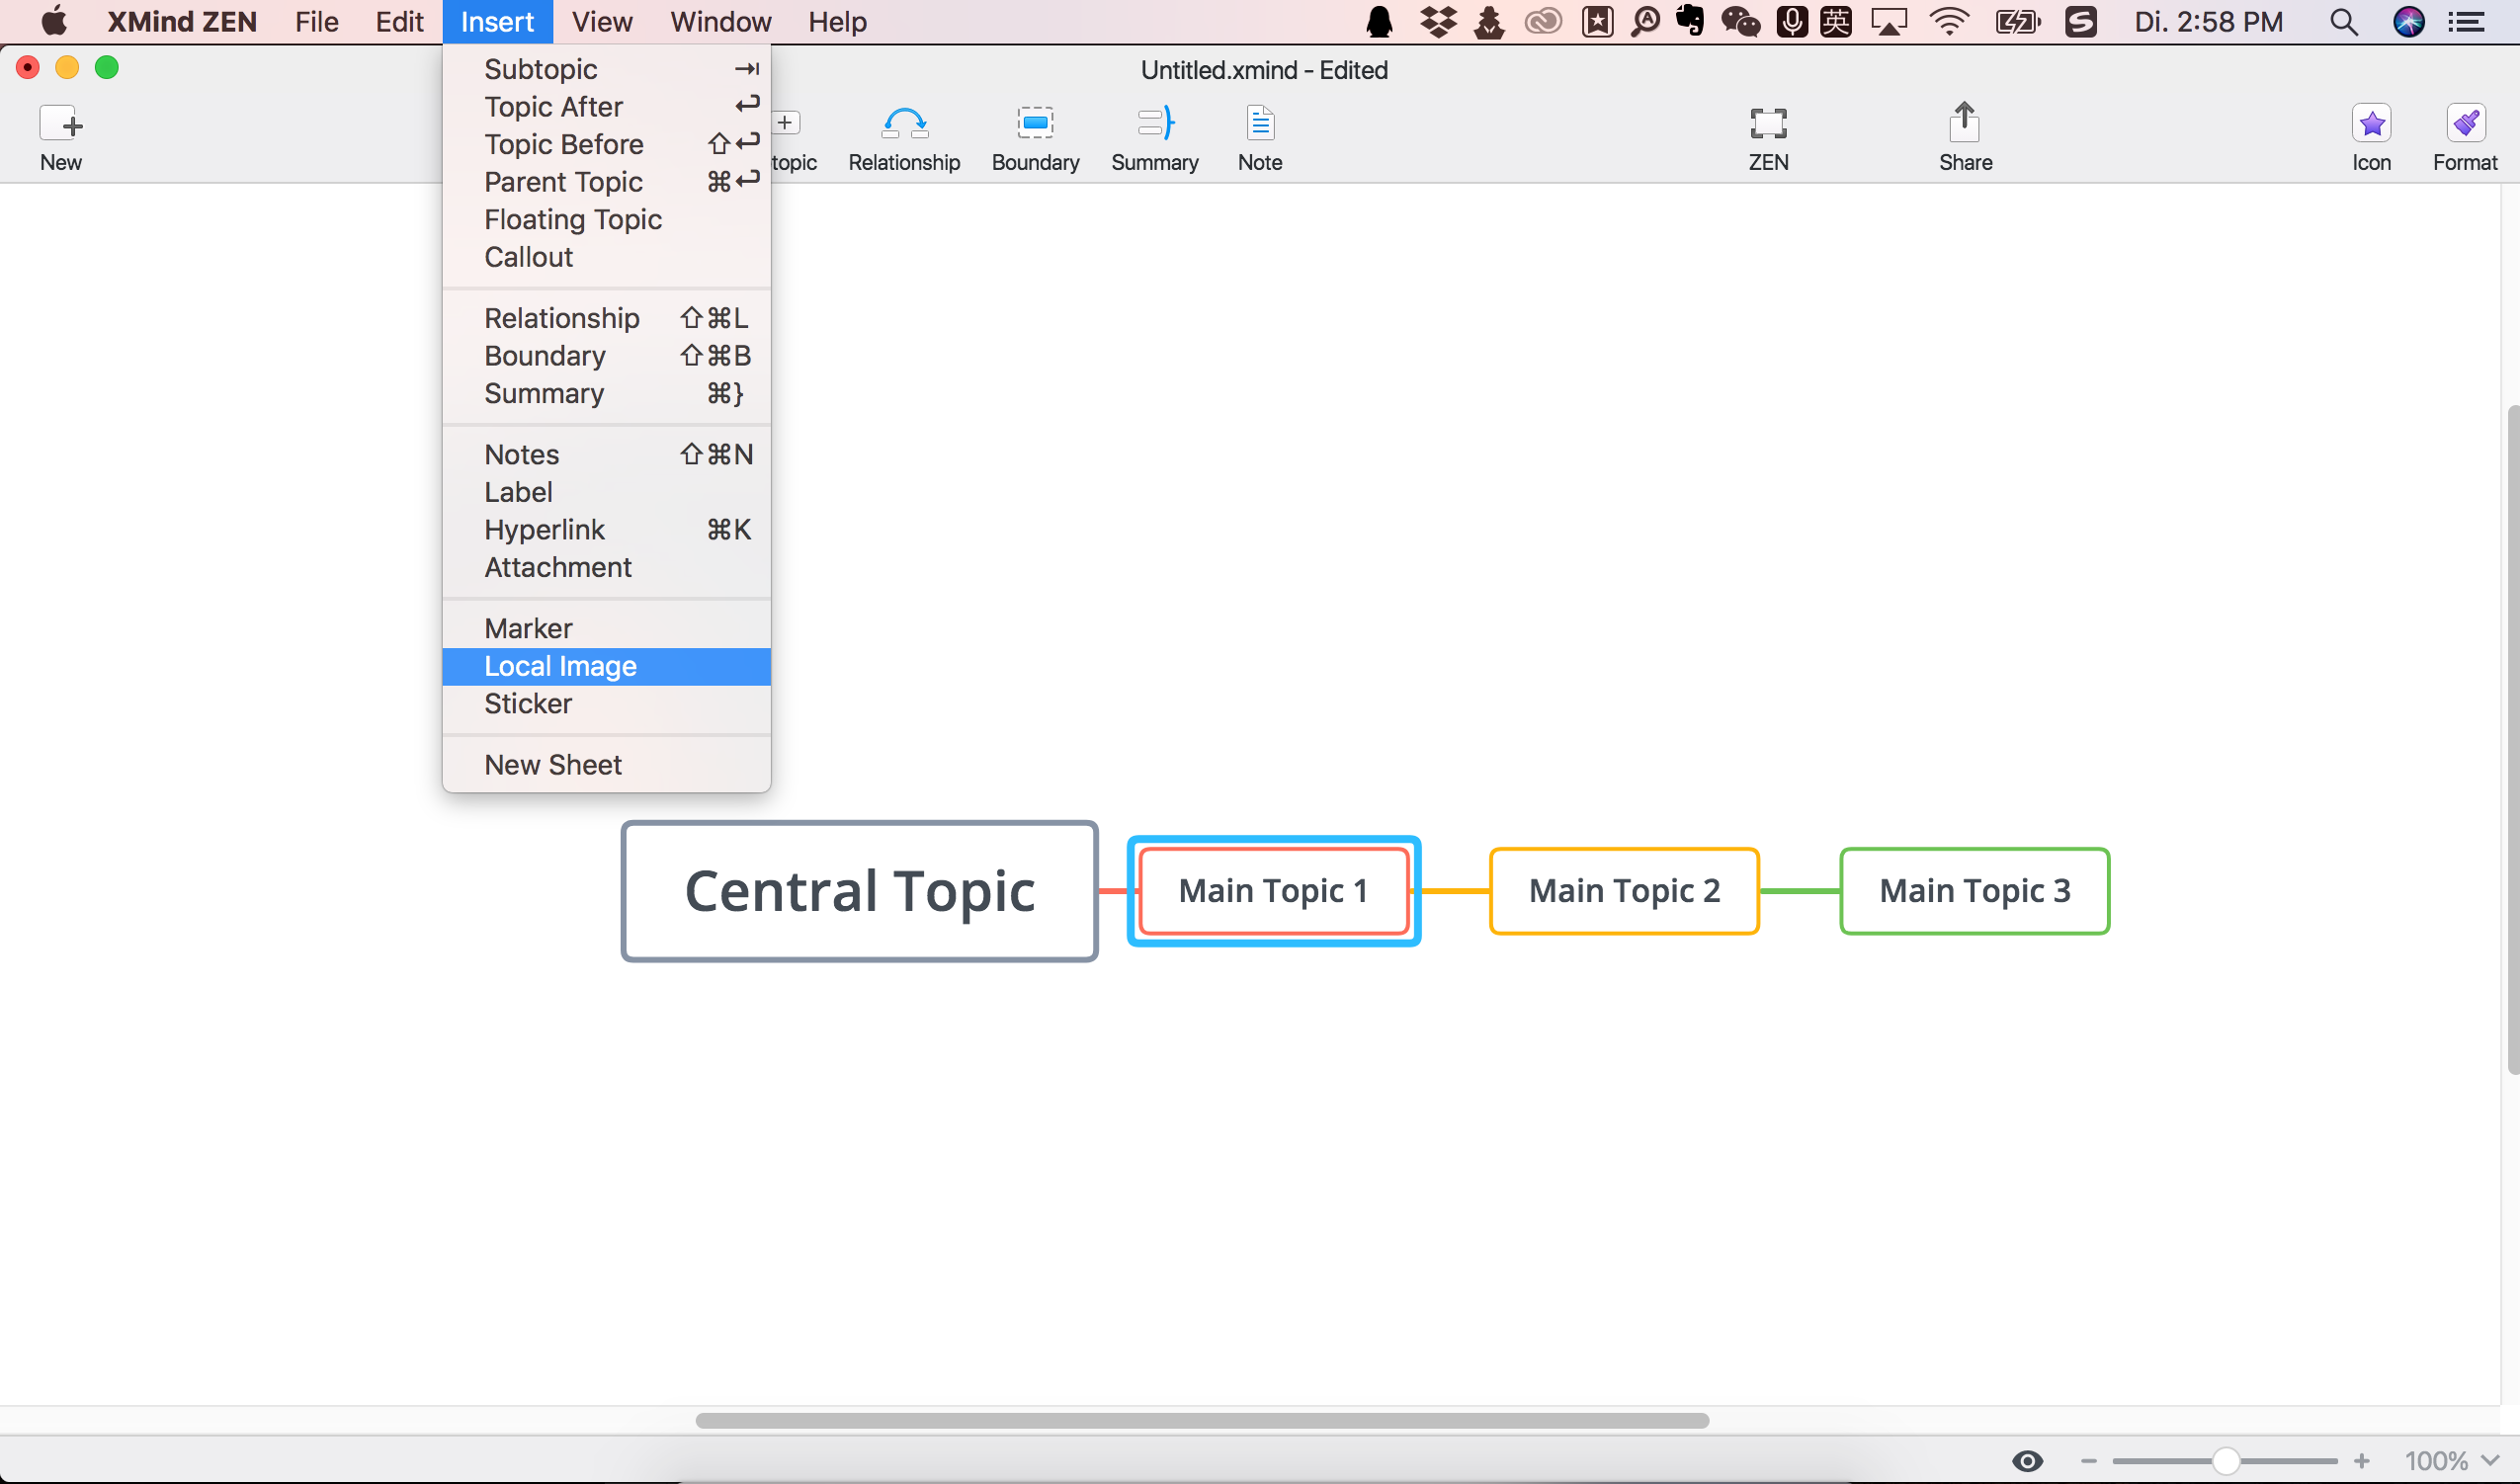Choose Sticker menu item
The image size is (2520, 1484).
(x=606, y=703)
